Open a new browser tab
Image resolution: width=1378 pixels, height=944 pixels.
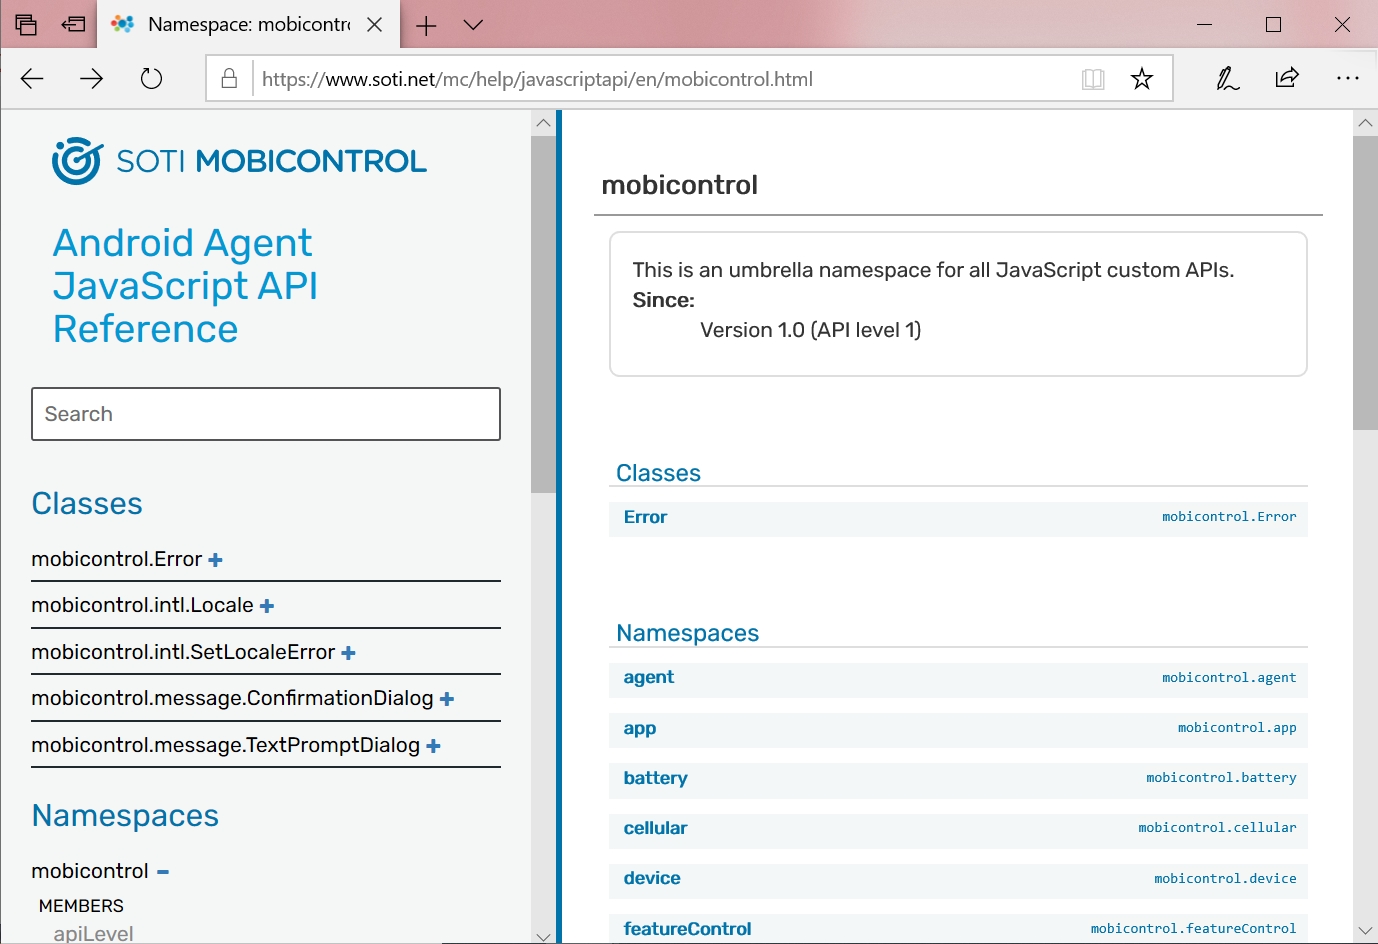(426, 25)
